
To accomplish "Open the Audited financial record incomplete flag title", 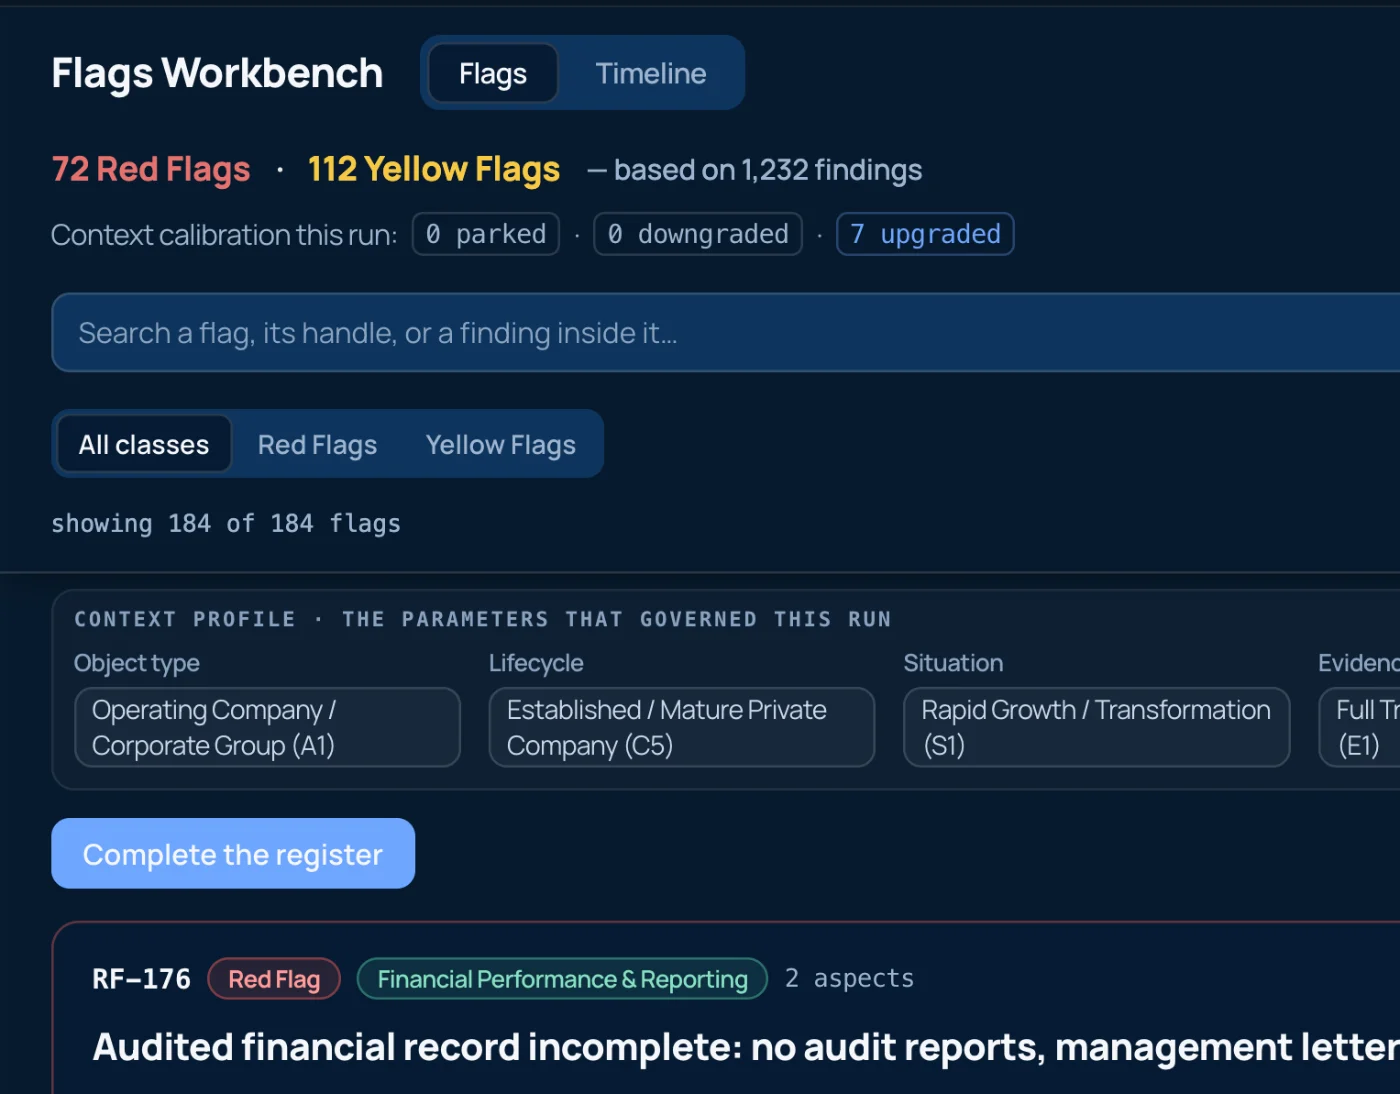I will (x=746, y=1047).
